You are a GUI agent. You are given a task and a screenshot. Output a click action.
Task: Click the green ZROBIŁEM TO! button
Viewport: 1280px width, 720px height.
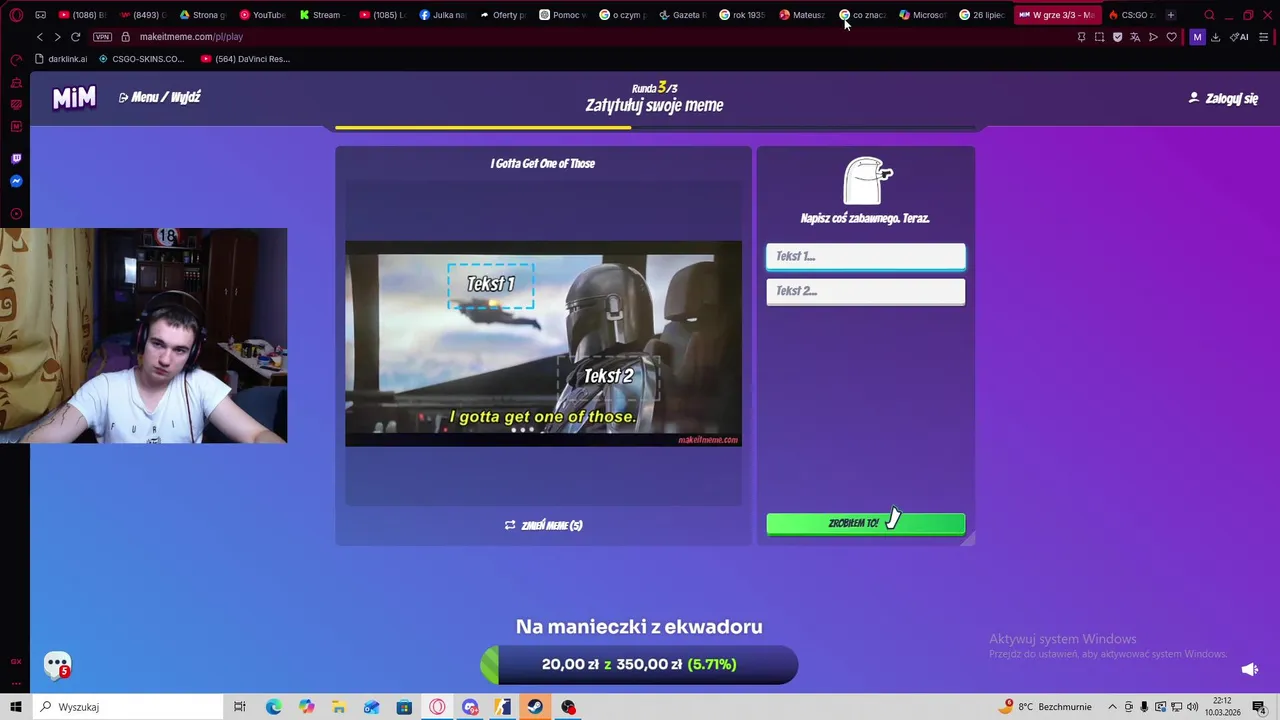pyautogui.click(x=866, y=523)
